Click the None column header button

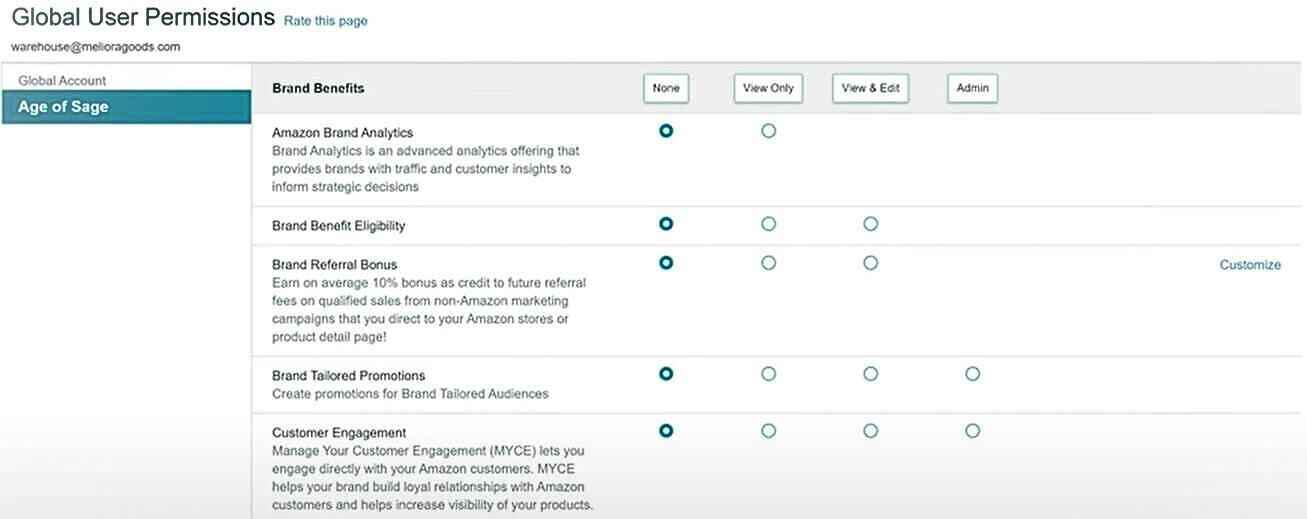click(666, 88)
